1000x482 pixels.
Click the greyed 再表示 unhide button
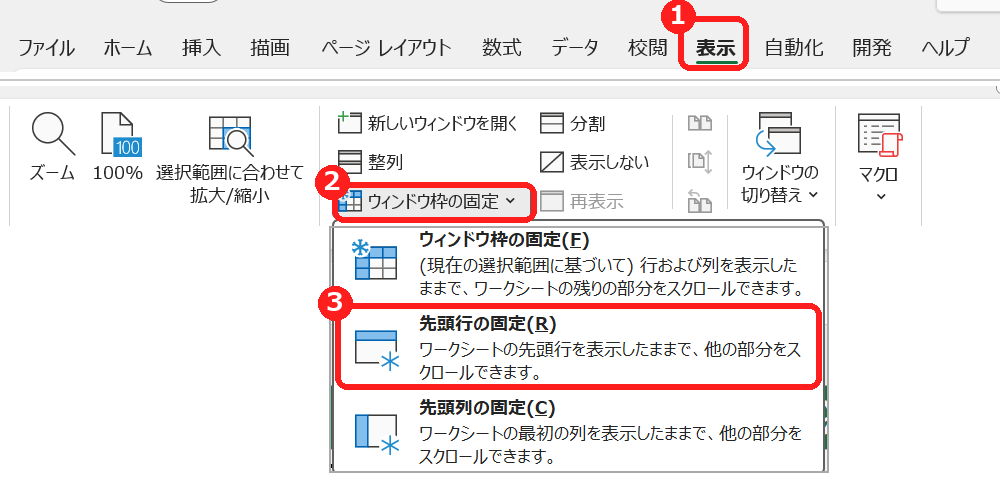click(x=582, y=202)
